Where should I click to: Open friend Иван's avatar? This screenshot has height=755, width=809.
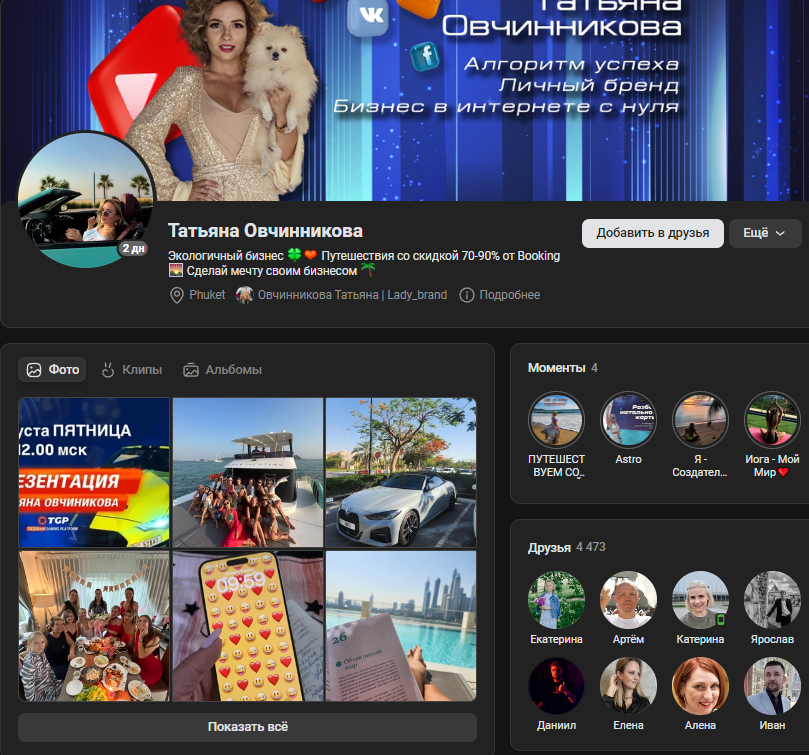[772, 685]
